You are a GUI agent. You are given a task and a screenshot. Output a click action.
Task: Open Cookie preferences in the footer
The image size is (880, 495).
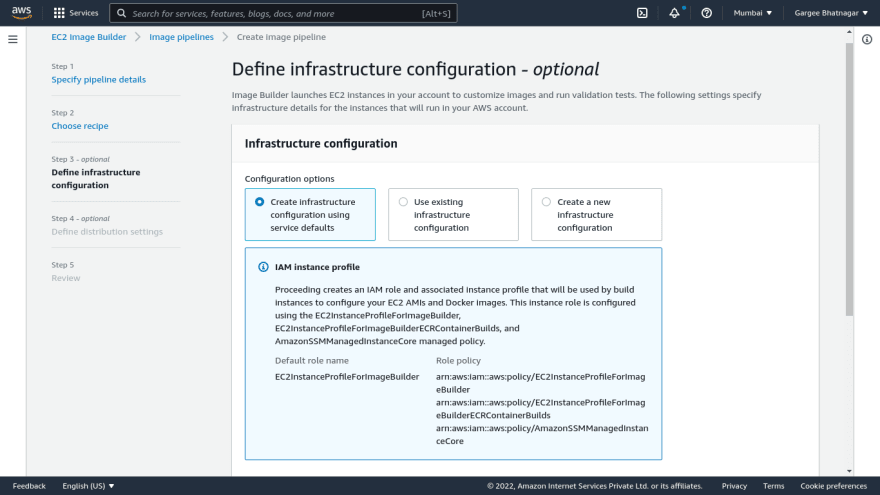[x=833, y=486]
